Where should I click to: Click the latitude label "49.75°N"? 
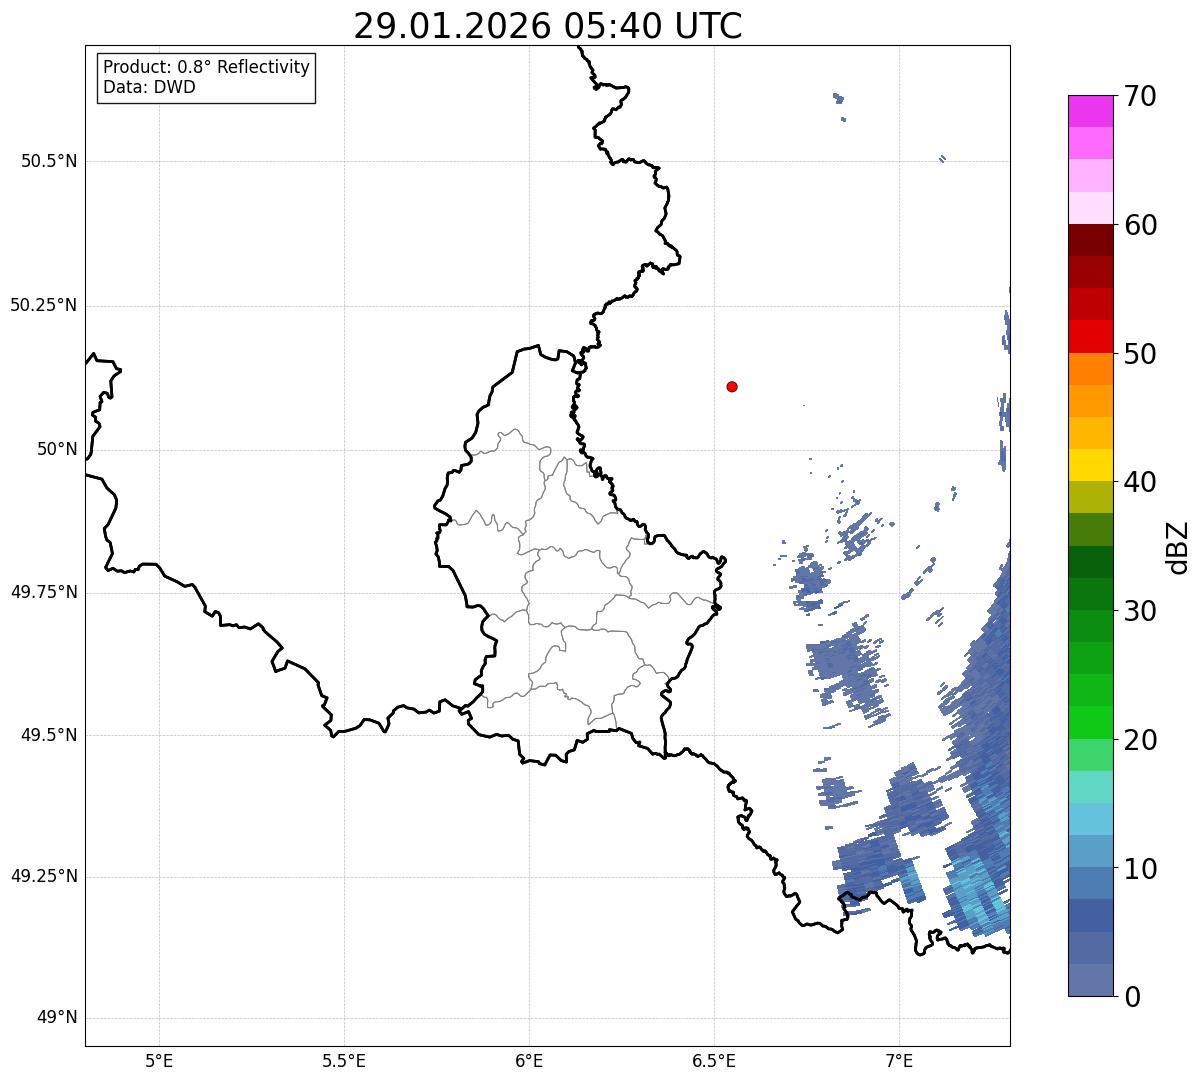click(43, 592)
